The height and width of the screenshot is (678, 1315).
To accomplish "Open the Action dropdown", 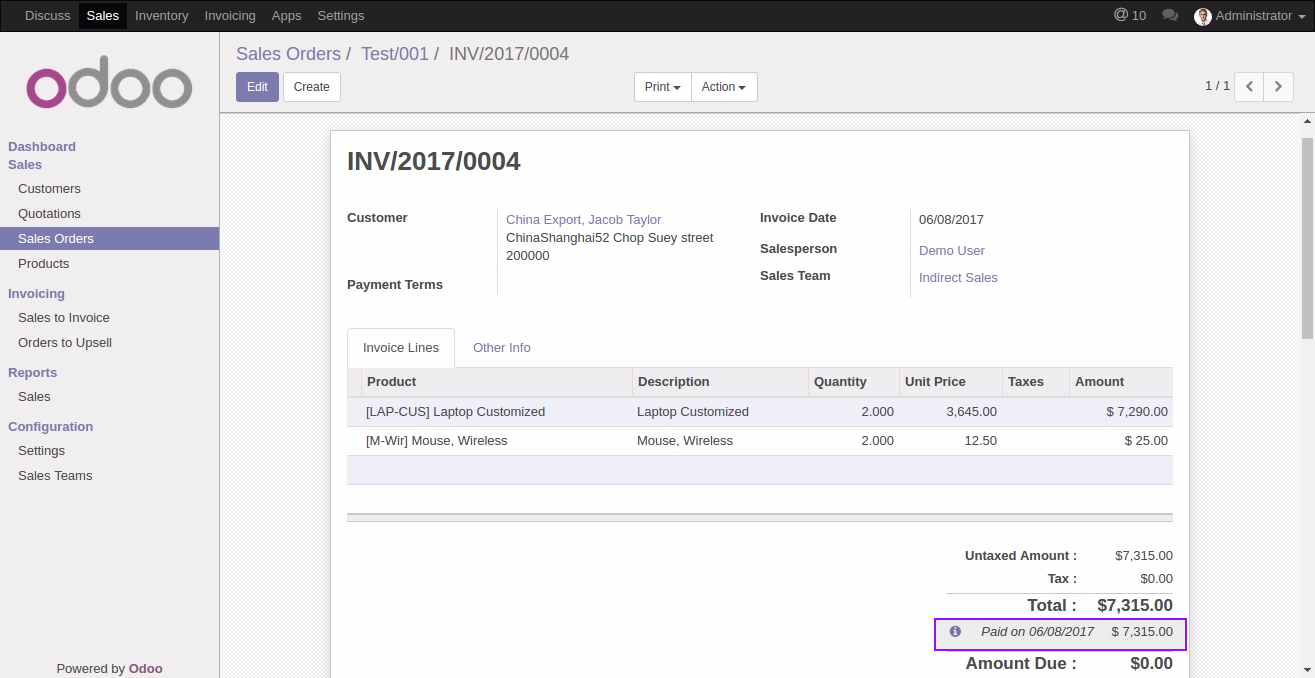I will pos(724,87).
